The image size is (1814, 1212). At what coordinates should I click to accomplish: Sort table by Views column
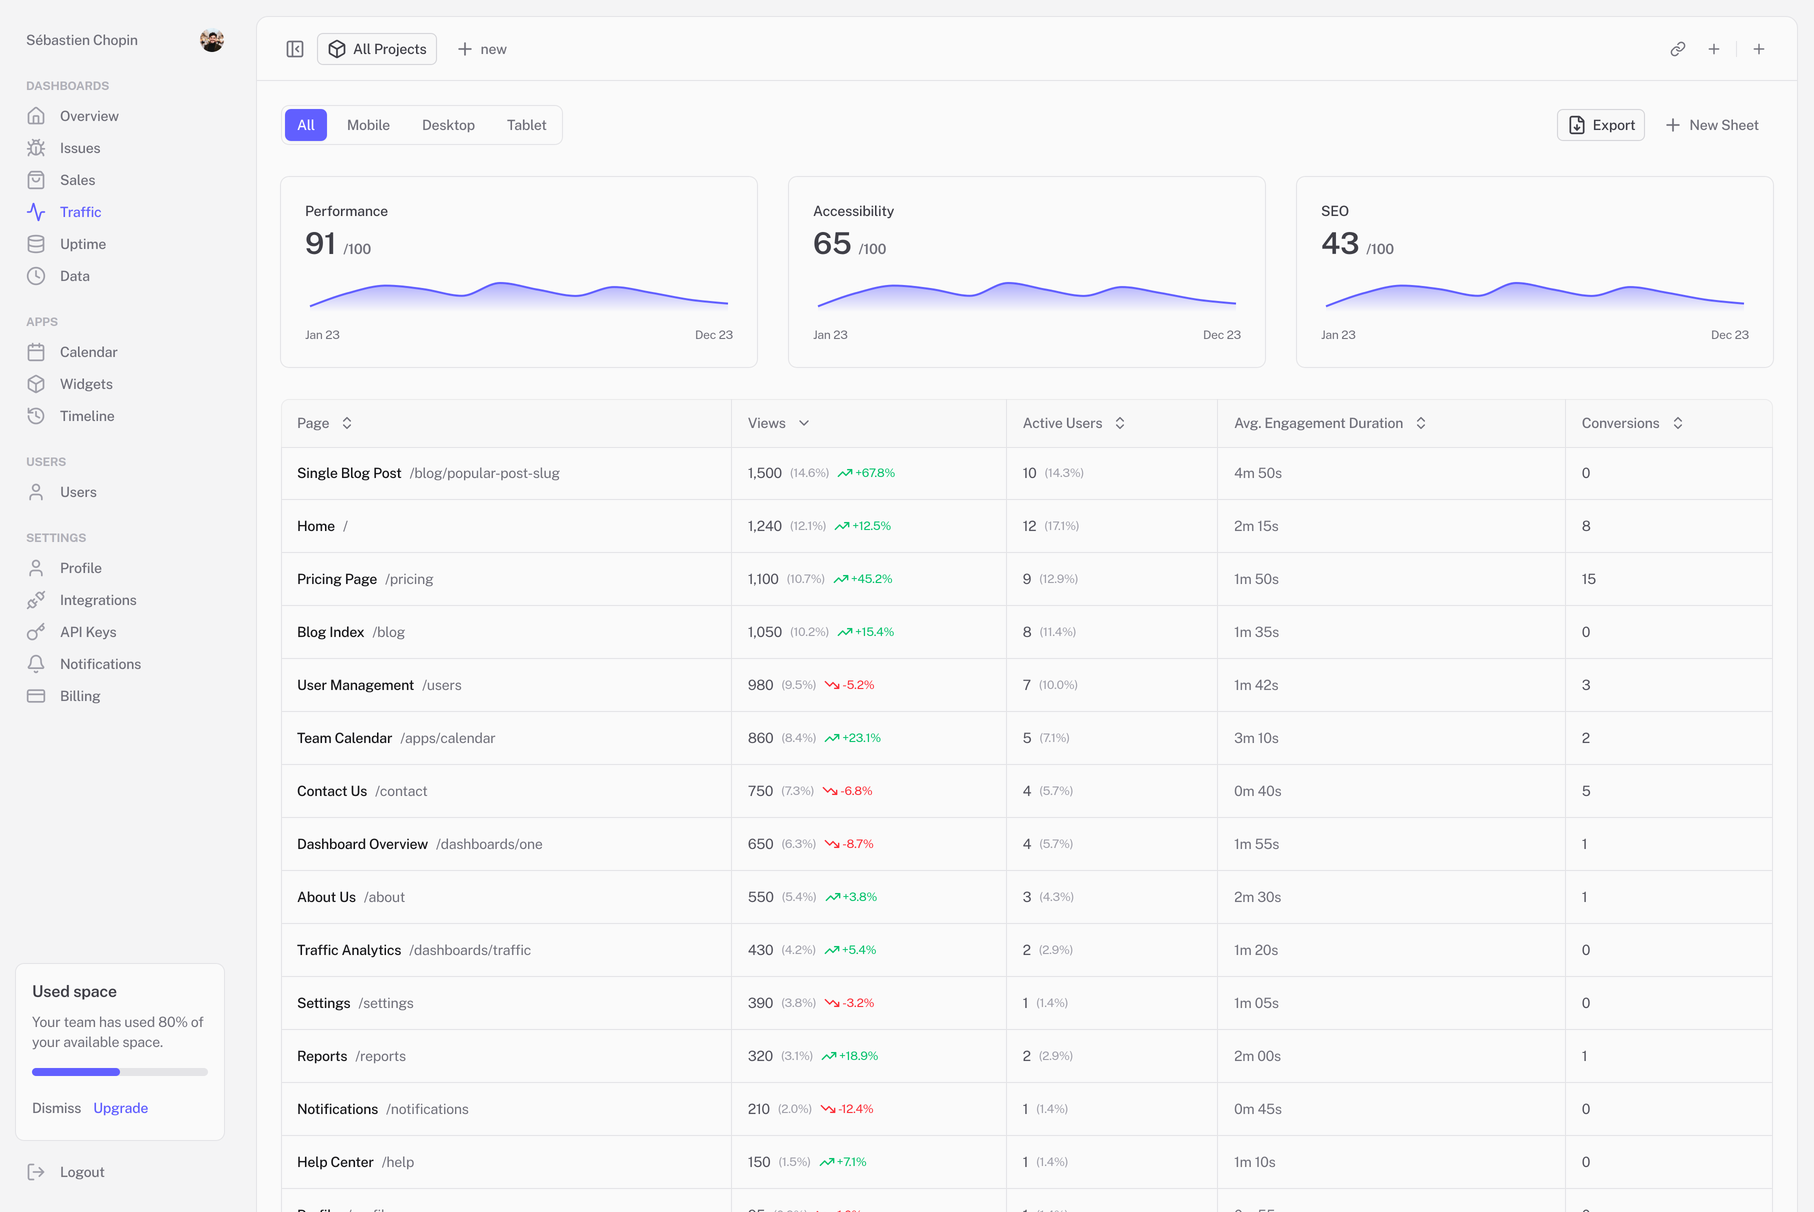(x=778, y=423)
